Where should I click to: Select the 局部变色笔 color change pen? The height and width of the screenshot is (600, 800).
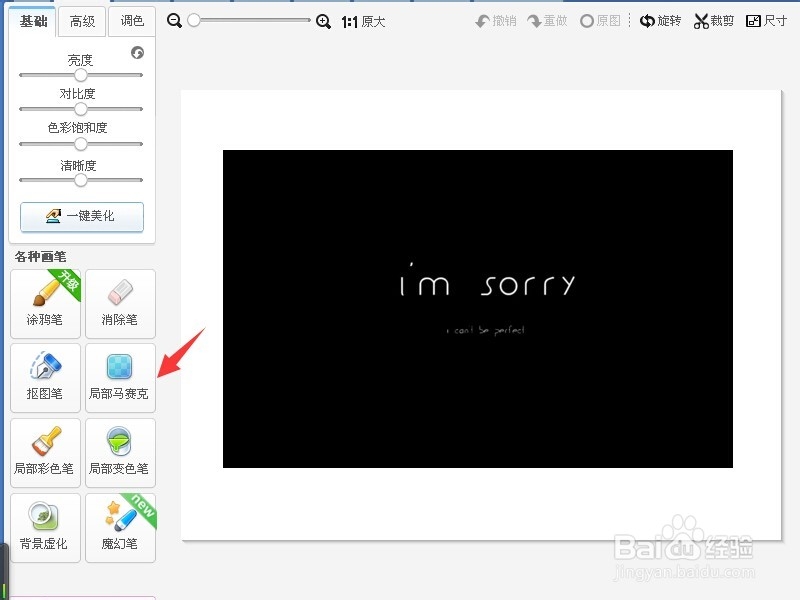coord(120,453)
